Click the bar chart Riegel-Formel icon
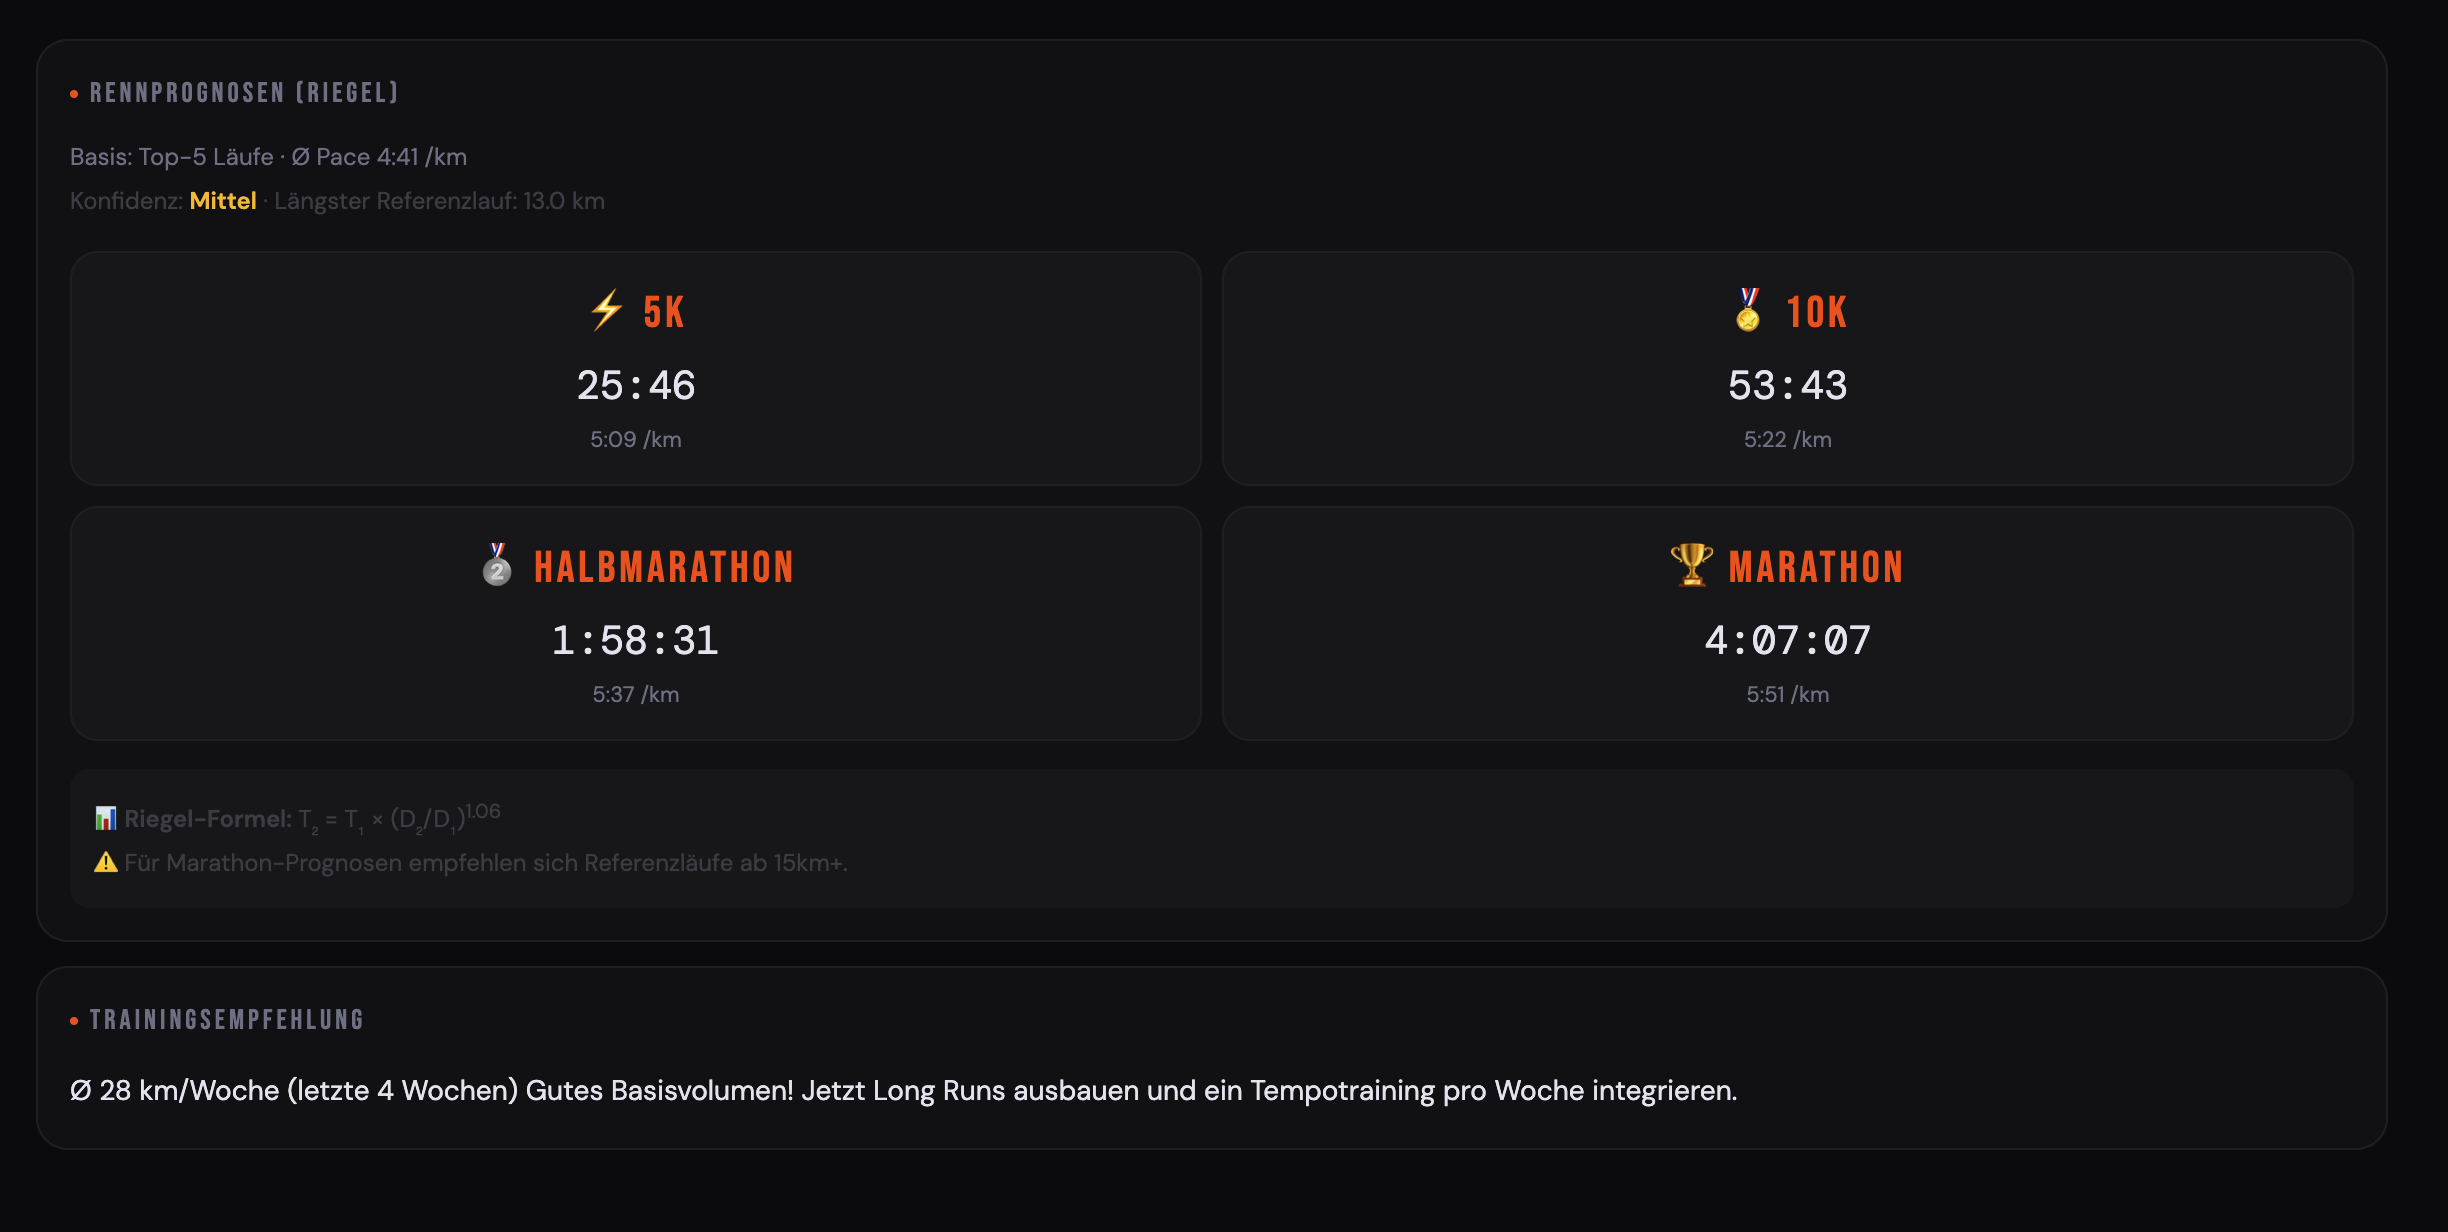The image size is (2448, 1232). 105,818
